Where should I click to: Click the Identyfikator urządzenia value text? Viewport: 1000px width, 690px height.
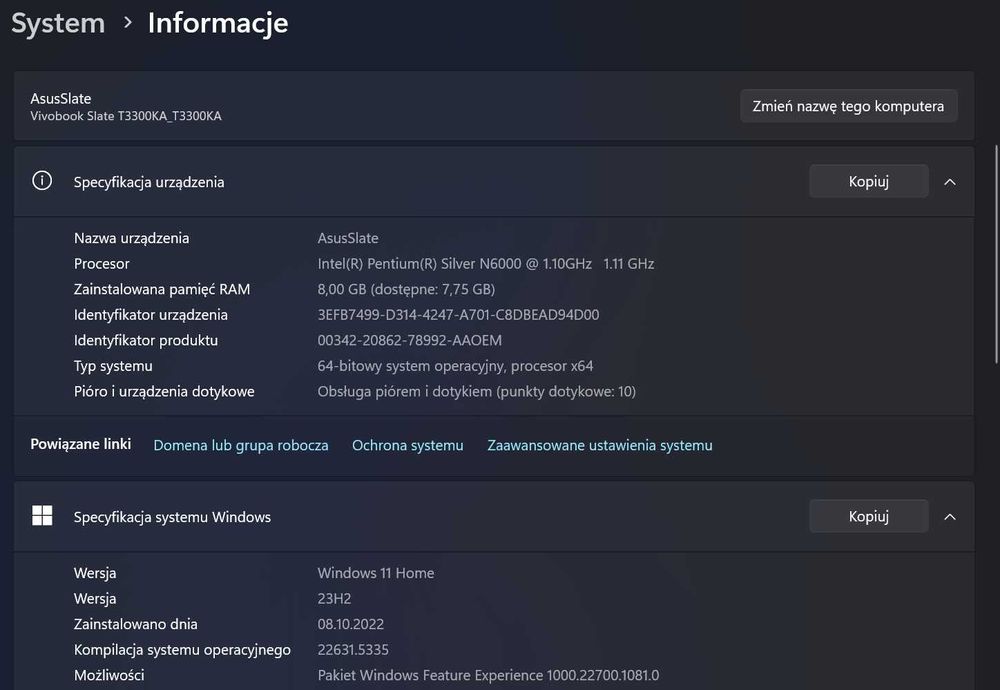pyautogui.click(x=458, y=315)
